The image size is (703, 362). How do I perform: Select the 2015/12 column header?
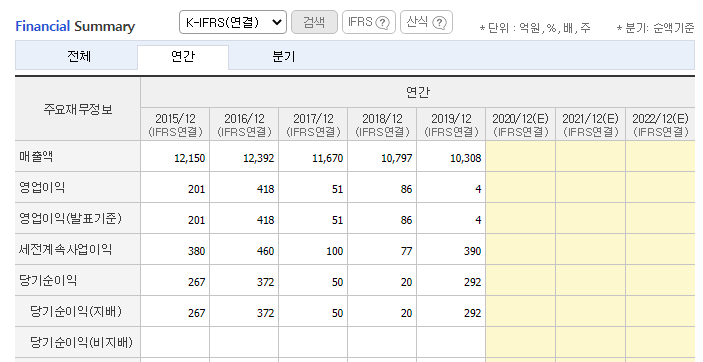point(175,124)
